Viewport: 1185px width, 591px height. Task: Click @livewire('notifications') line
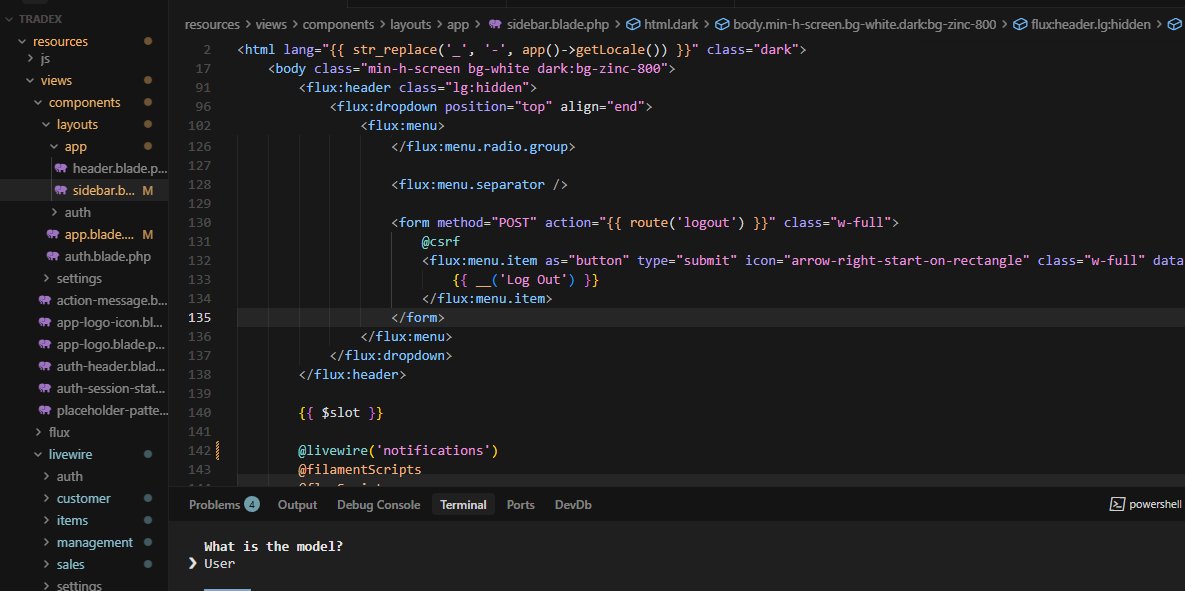click(x=398, y=450)
